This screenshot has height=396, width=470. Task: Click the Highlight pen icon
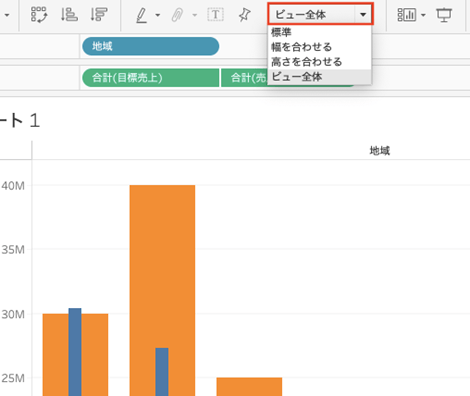[x=141, y=15]
